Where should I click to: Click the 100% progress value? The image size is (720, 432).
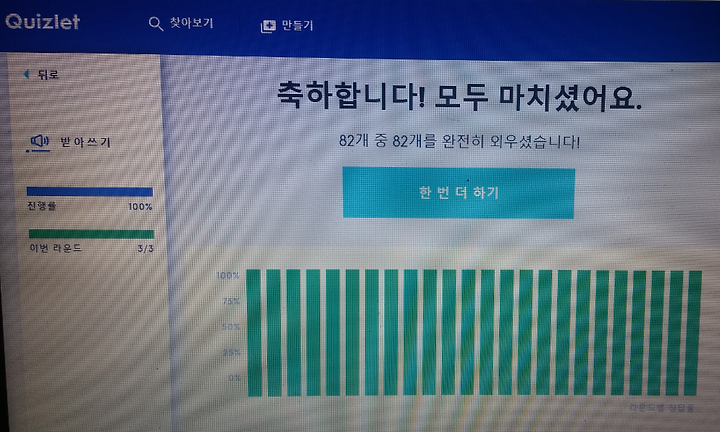140,207
